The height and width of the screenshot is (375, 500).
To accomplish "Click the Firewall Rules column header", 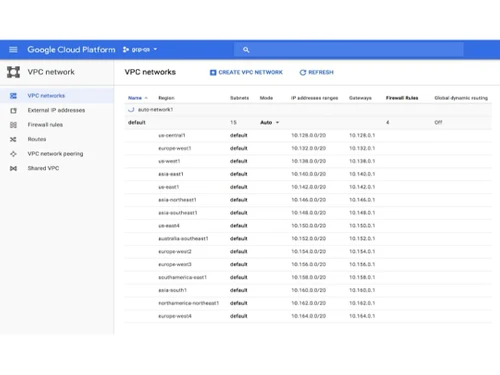I will pos(402,98).
